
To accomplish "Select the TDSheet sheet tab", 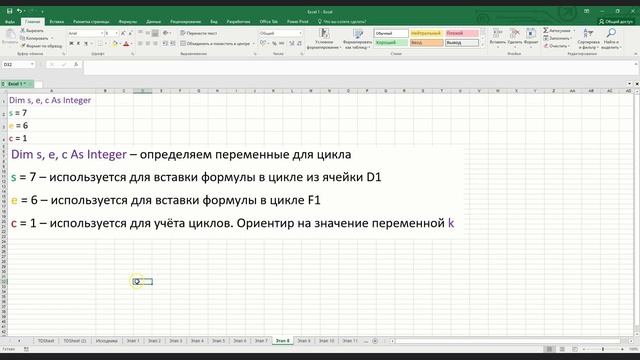I will (x=46, y=340).
